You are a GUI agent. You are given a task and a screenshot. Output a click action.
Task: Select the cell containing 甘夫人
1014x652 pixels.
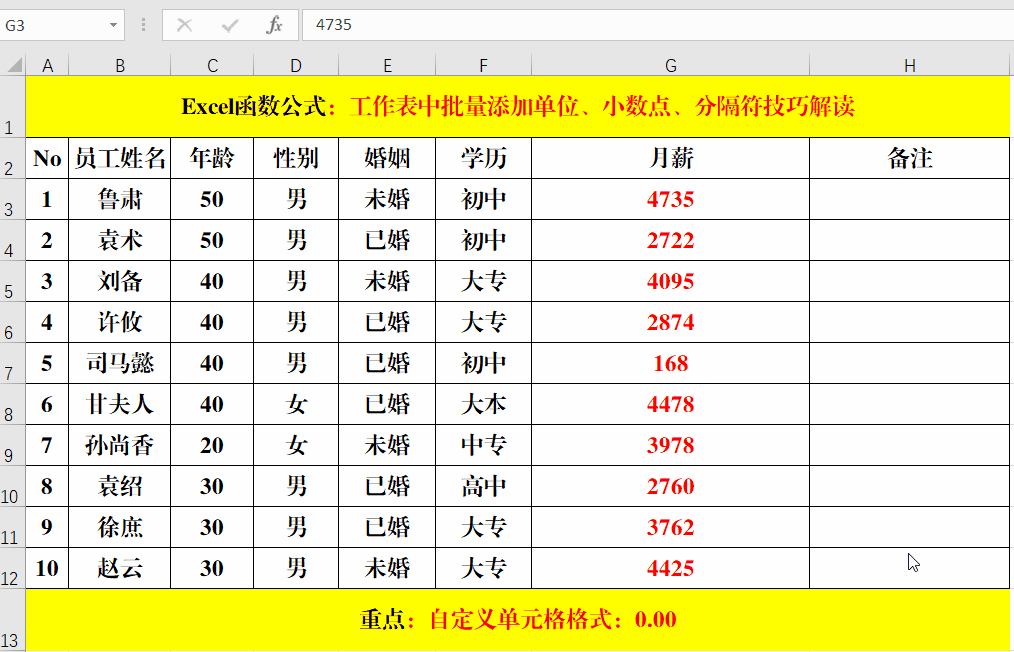(120, 404)
